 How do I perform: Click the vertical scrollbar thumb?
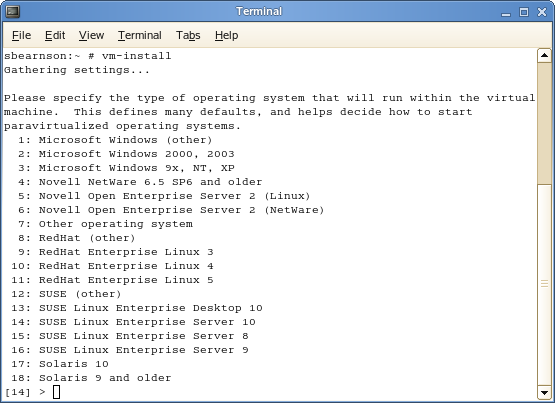(544, 123)
